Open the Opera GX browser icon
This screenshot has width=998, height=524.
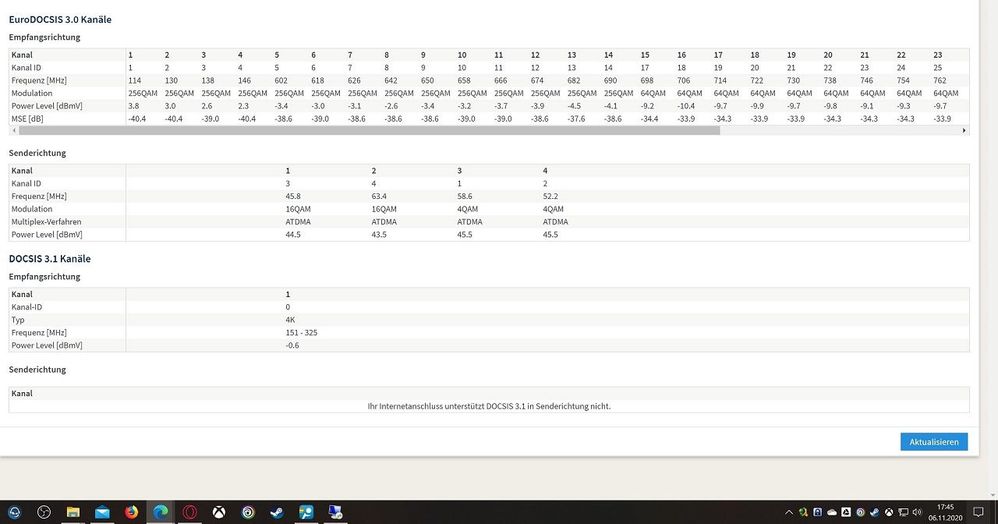point(190,512)
